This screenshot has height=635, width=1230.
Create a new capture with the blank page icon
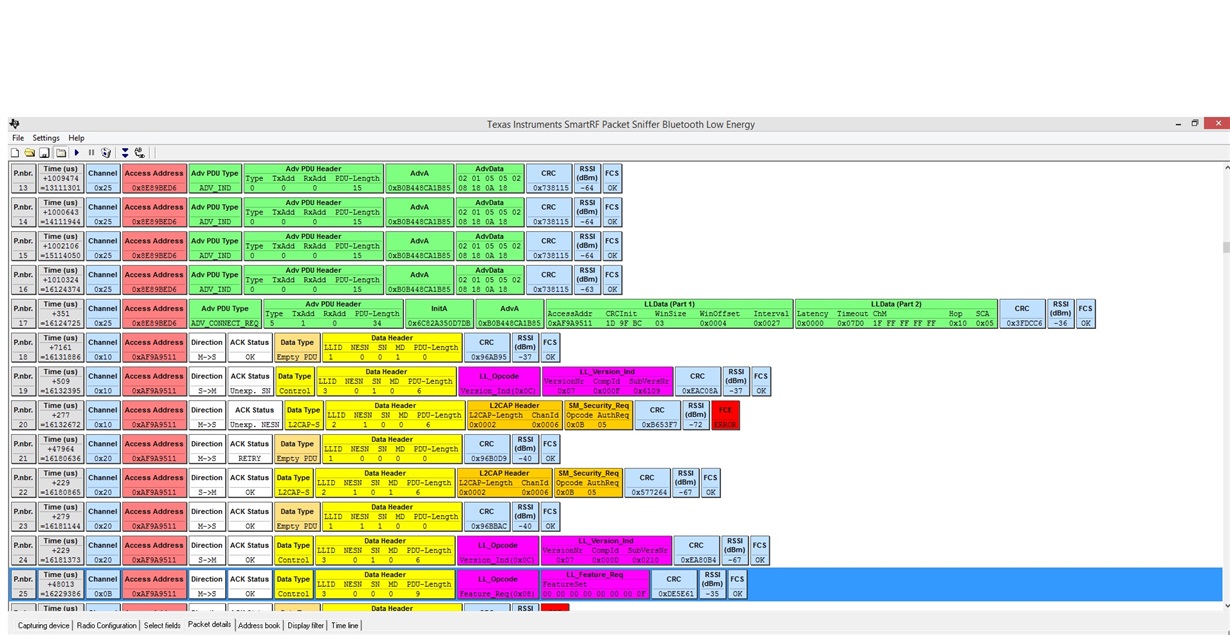coord(15,153)
